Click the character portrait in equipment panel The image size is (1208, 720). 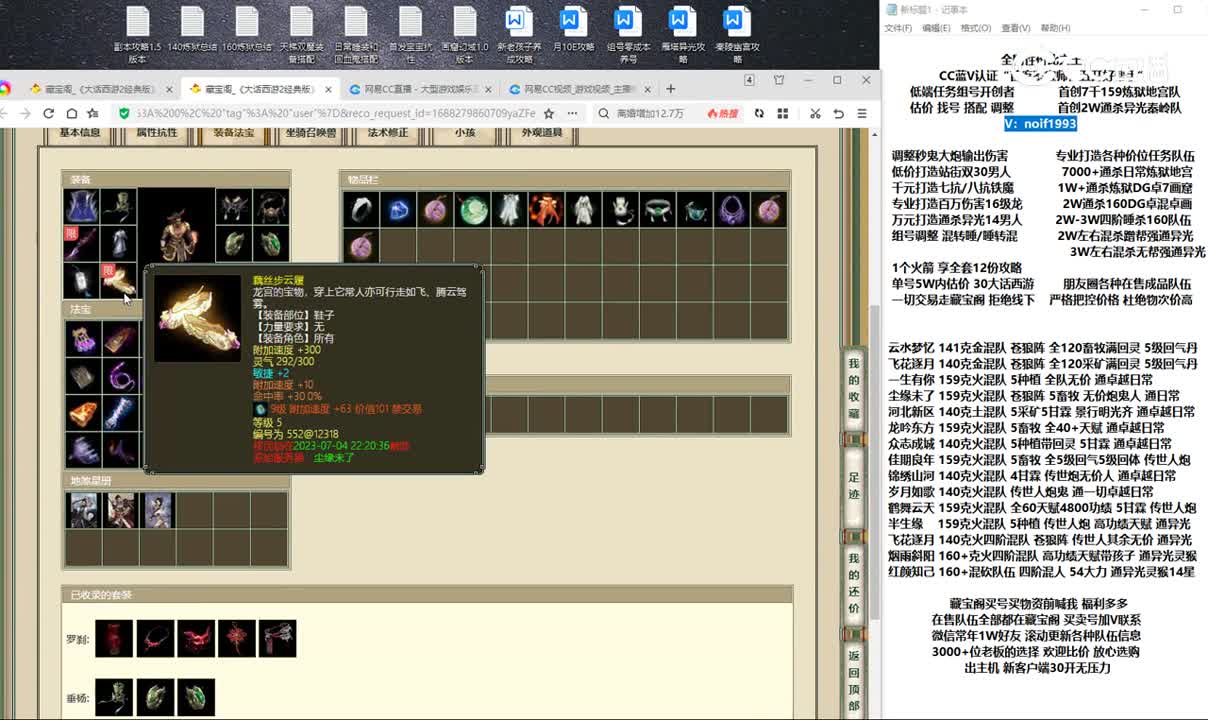(x=176, y=226)
